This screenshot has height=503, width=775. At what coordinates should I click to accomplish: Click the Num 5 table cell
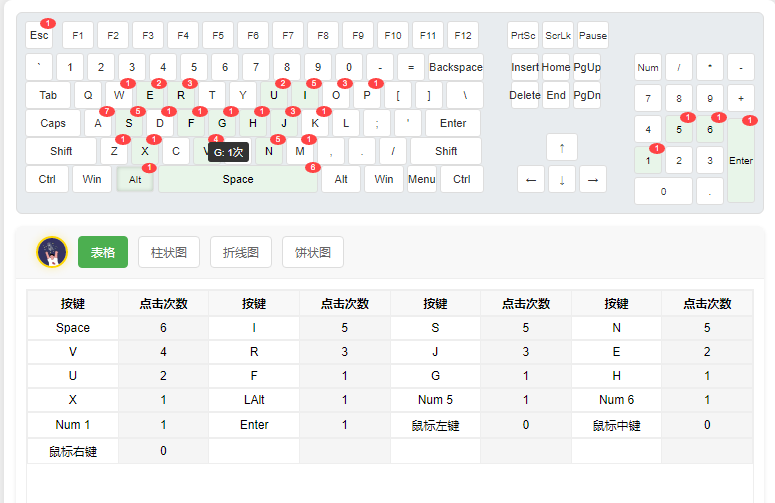pyautogui.click(x=435, y=400)
